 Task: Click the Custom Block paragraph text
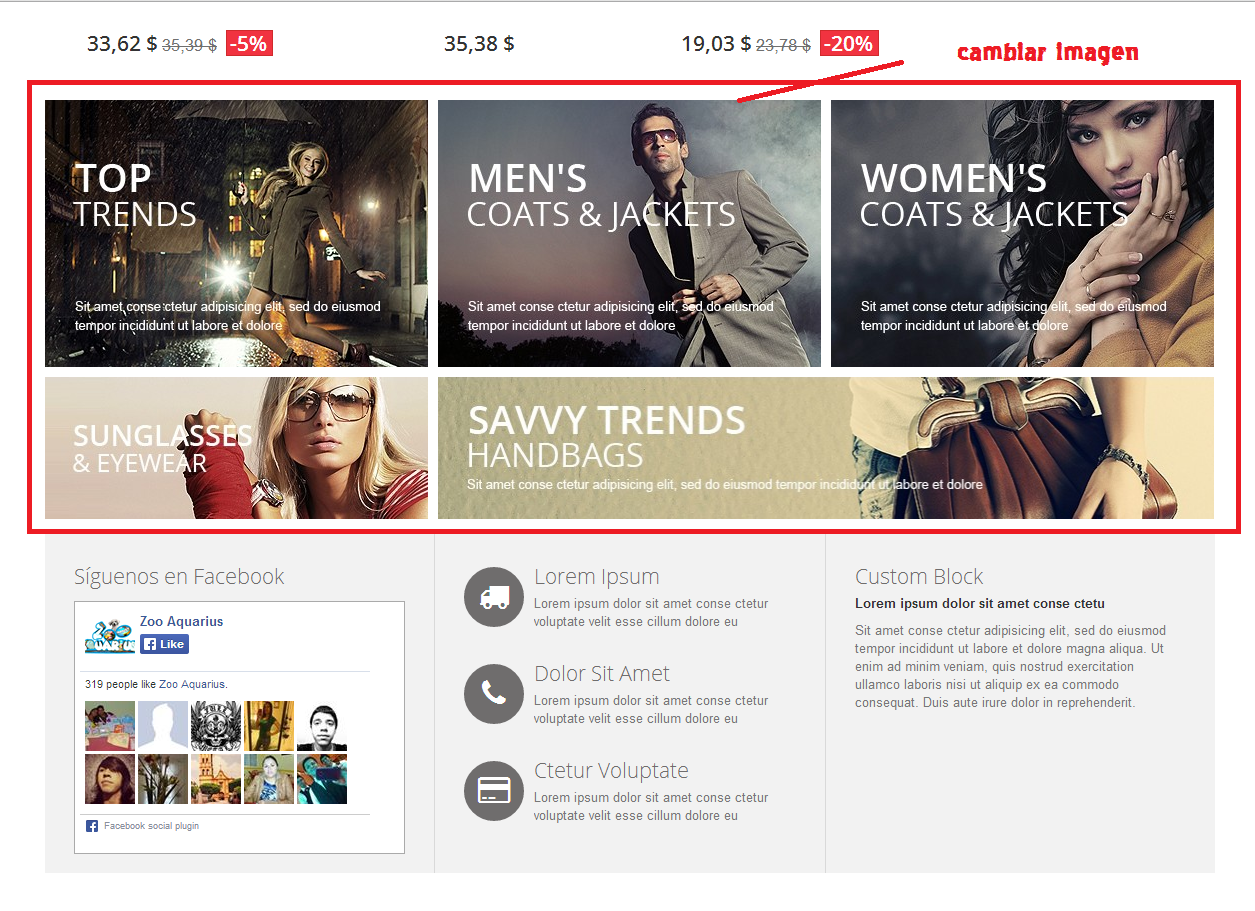[x=1010, y=667]
